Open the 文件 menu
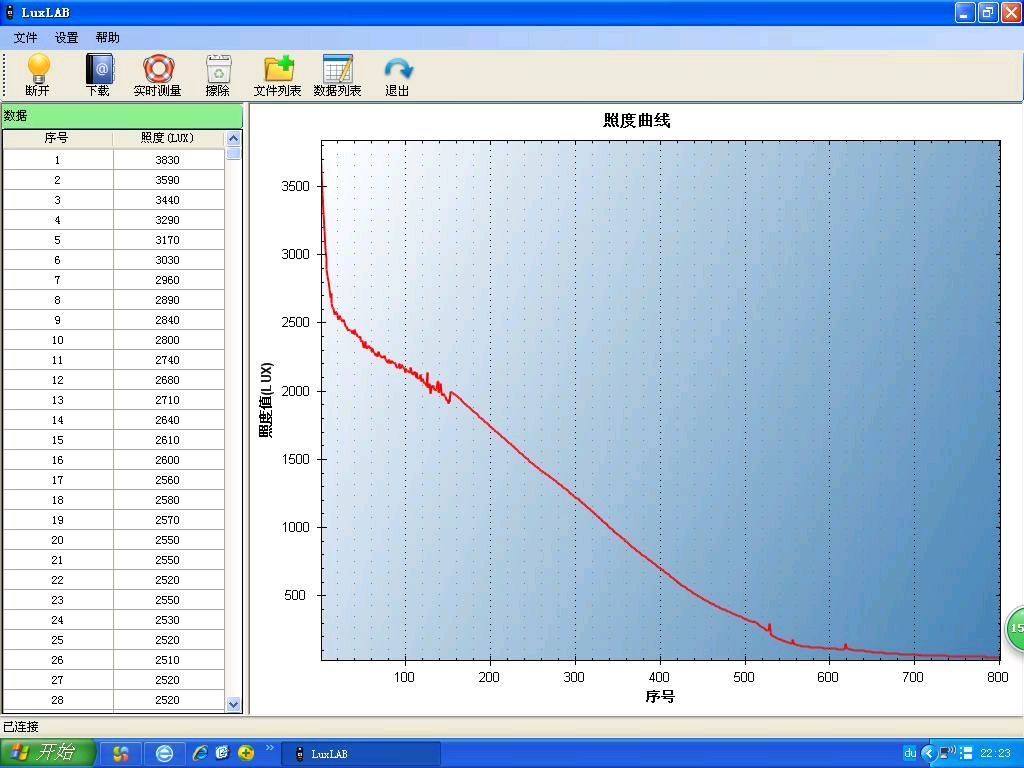The width and height of the screenshot is (1024, 768). tap(25, 38)
